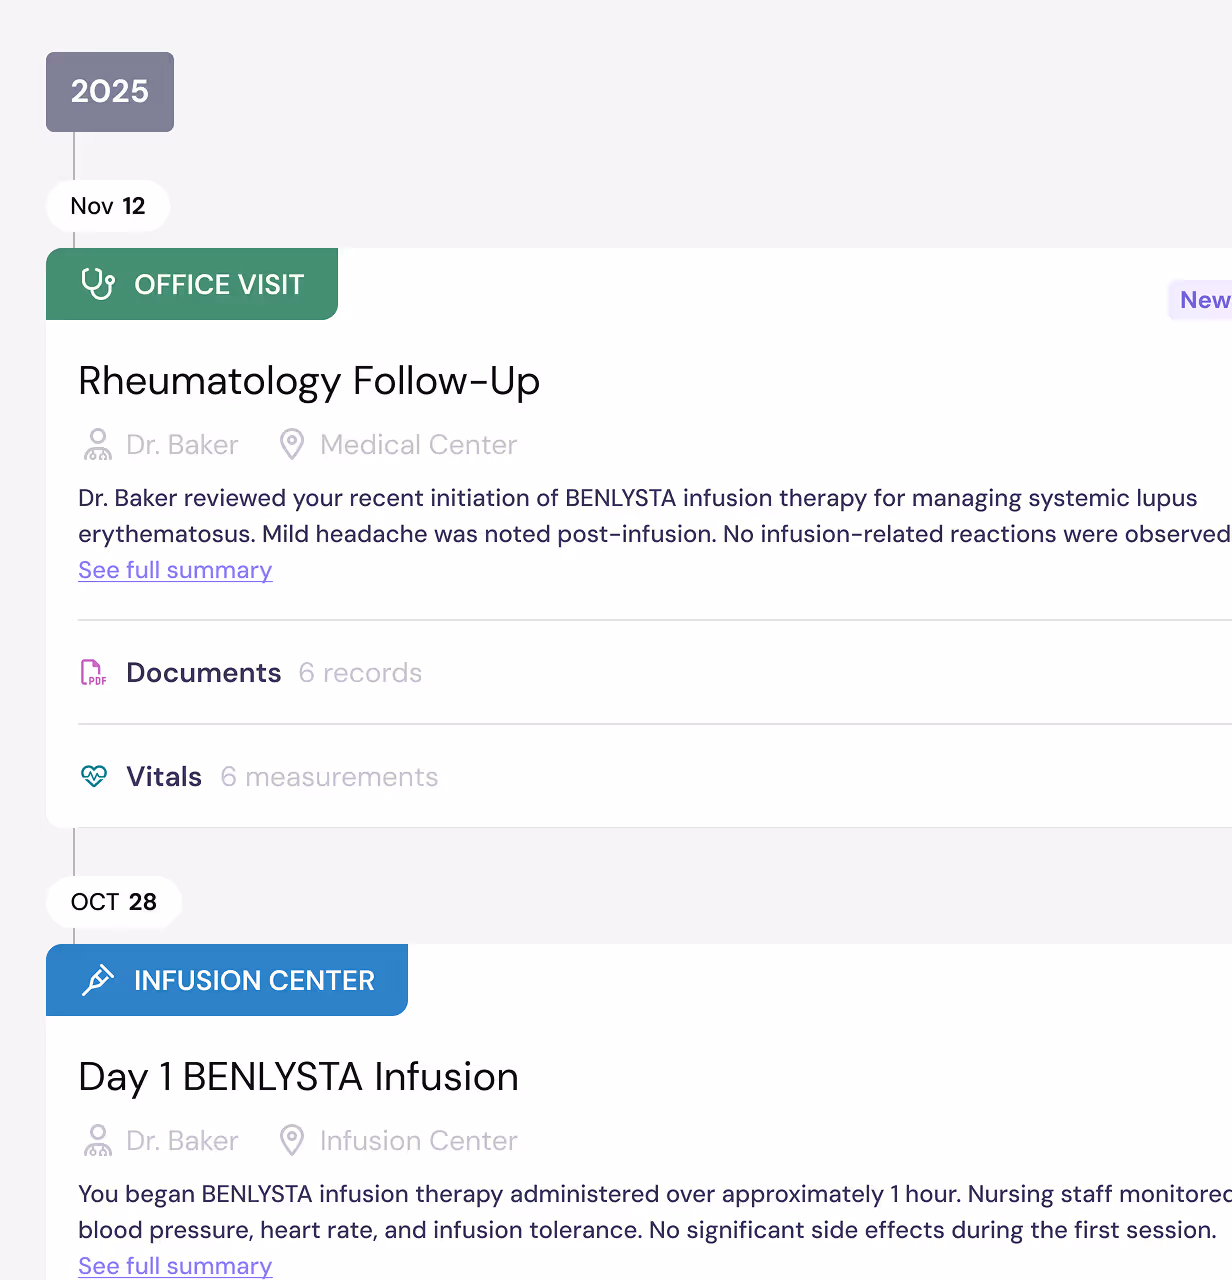
Task: Click the Medical Center location pin icon
Action: [292, 444]
